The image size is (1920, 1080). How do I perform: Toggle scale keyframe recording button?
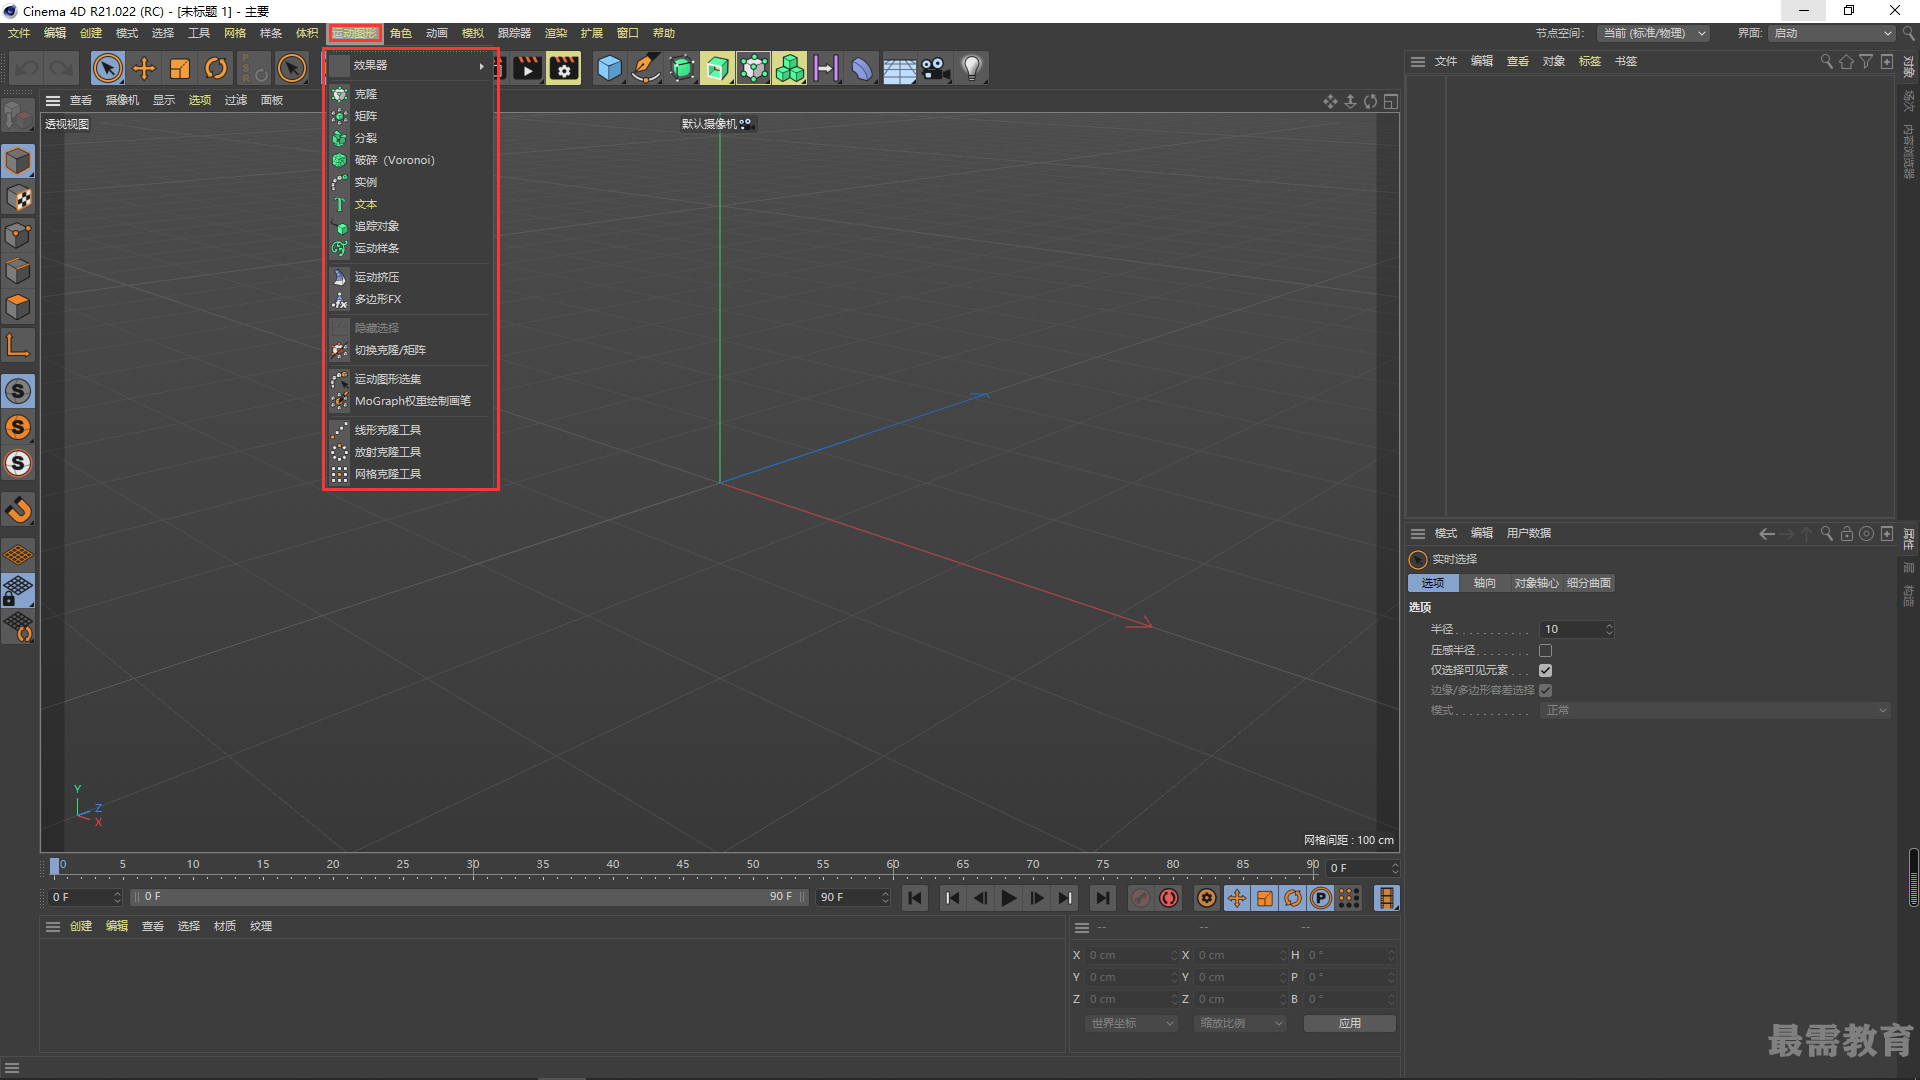(x=1265, y=898)
